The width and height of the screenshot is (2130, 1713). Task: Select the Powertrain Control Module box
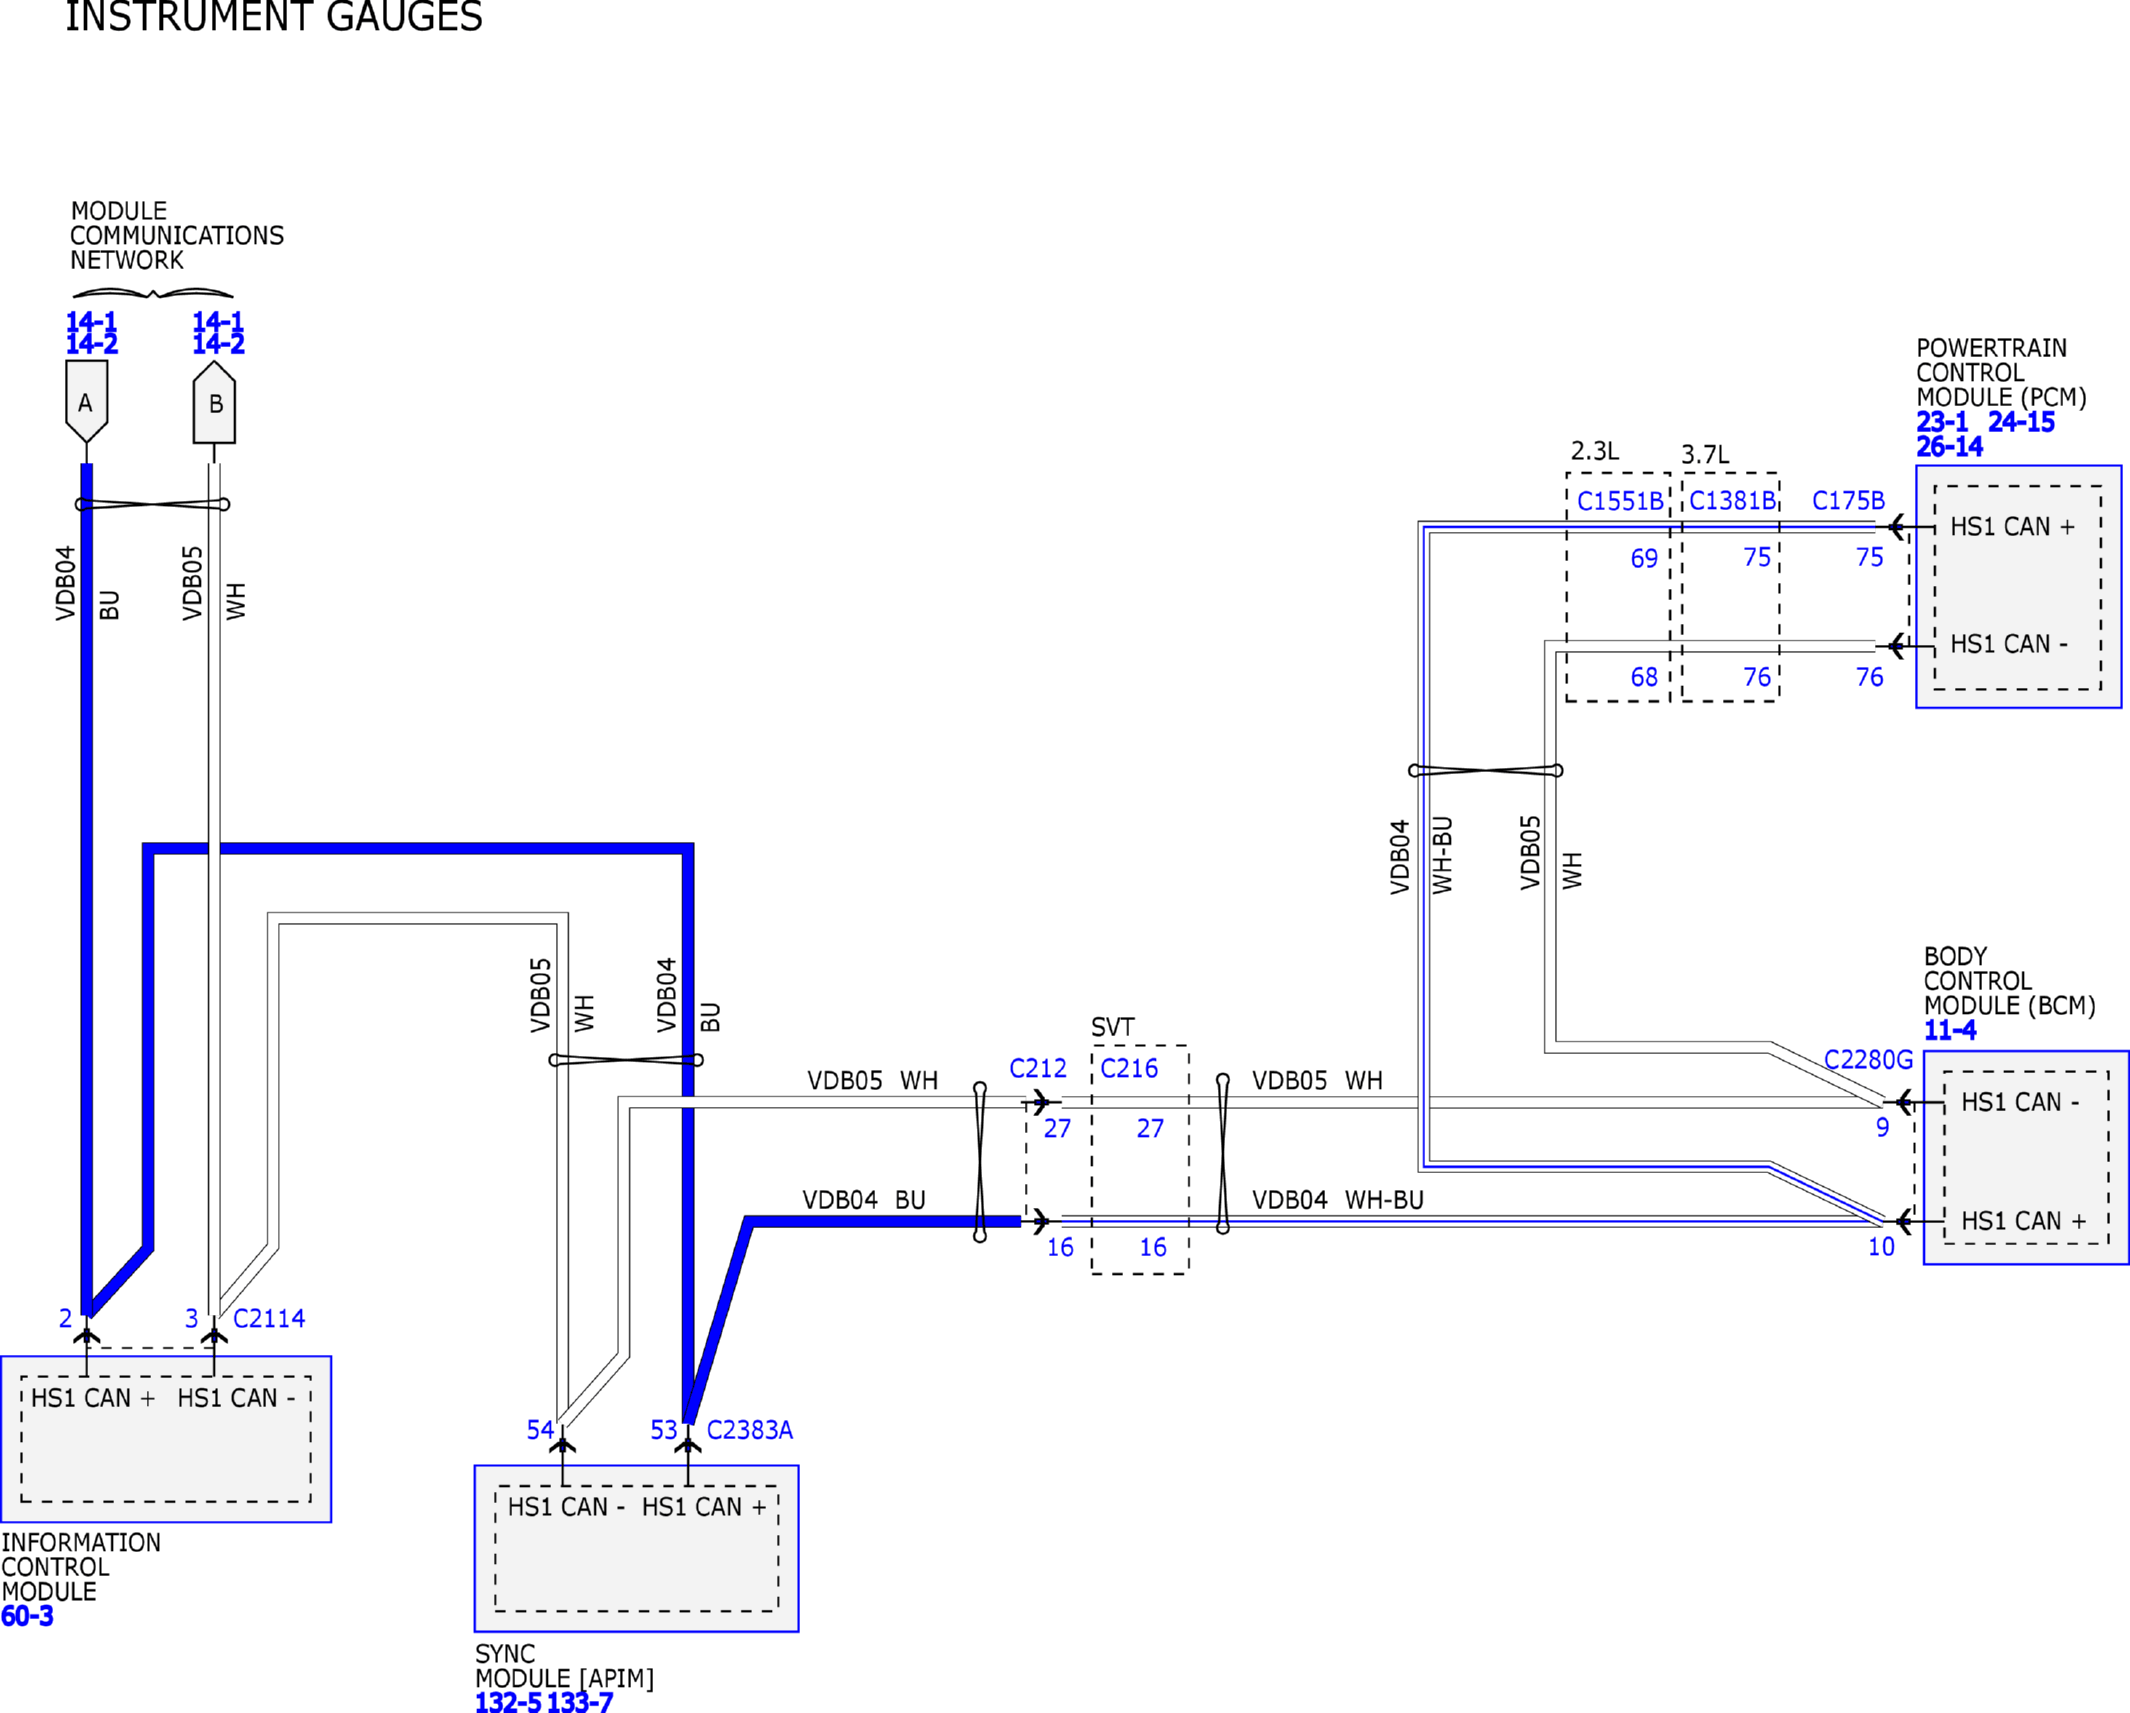tap(2018, 586)
